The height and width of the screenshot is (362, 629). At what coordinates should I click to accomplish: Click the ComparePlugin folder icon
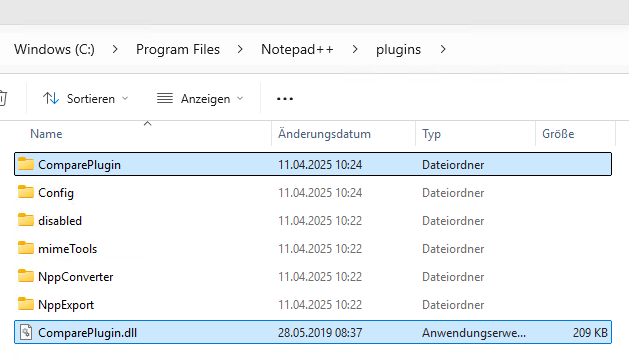pyautogui.click(x=26, y=164)
